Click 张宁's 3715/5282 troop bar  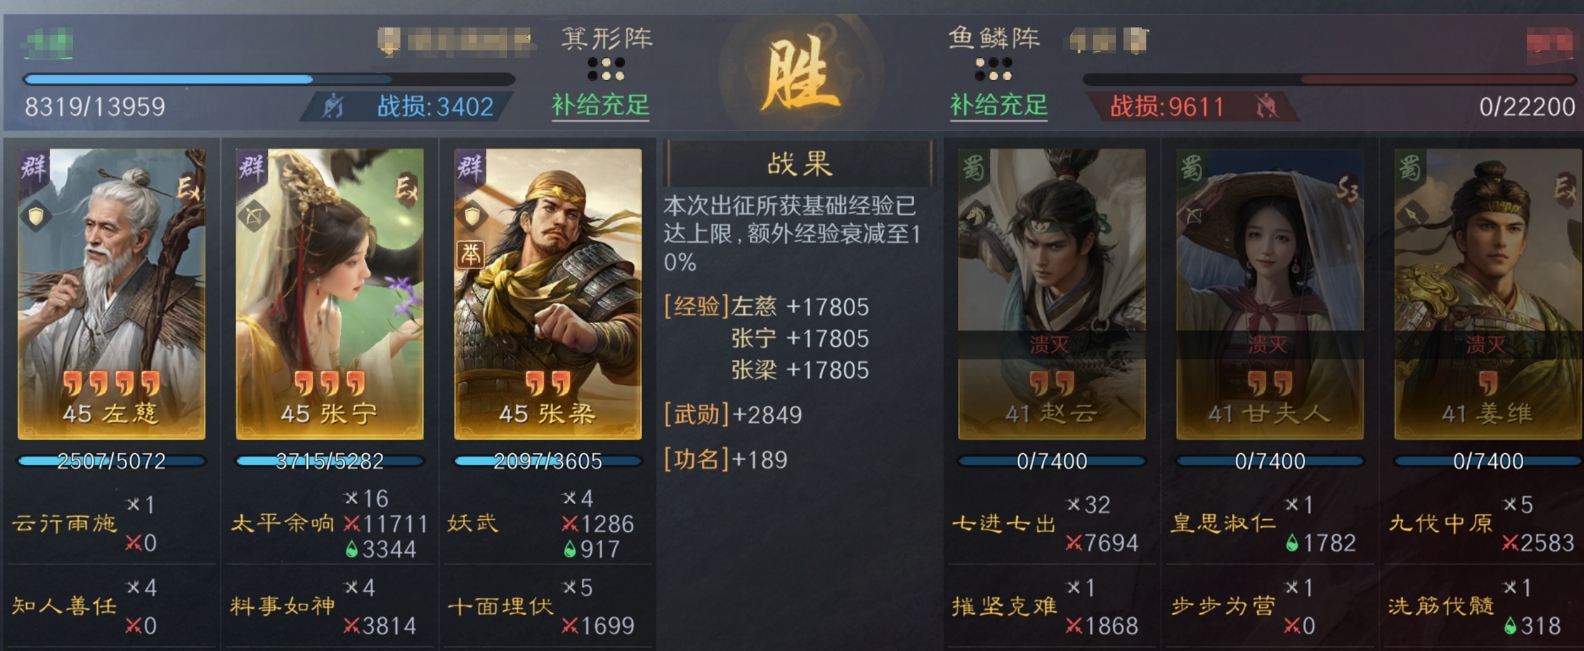coord(329,461)
